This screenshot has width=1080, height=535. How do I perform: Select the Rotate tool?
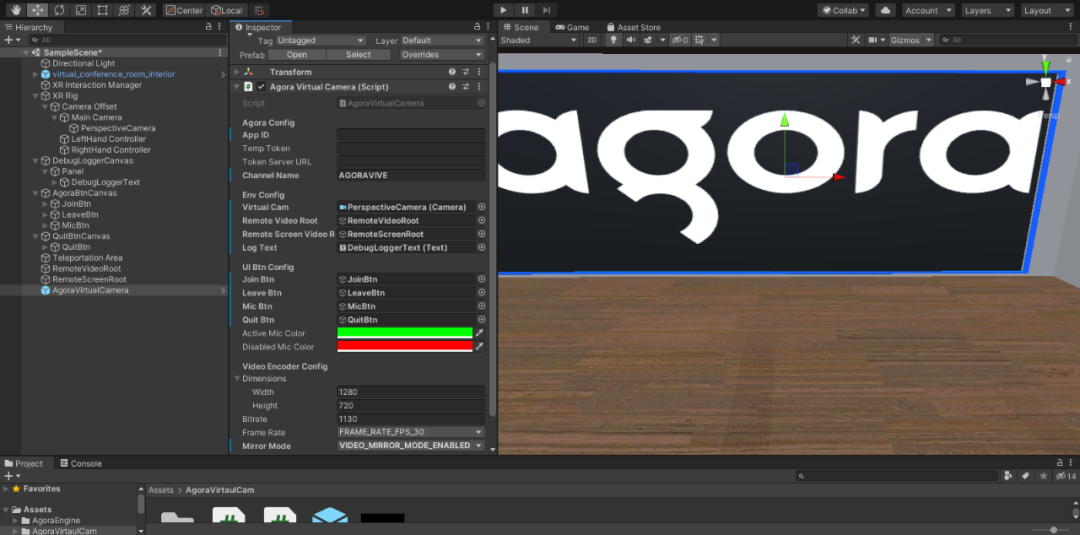pos(59,10)
